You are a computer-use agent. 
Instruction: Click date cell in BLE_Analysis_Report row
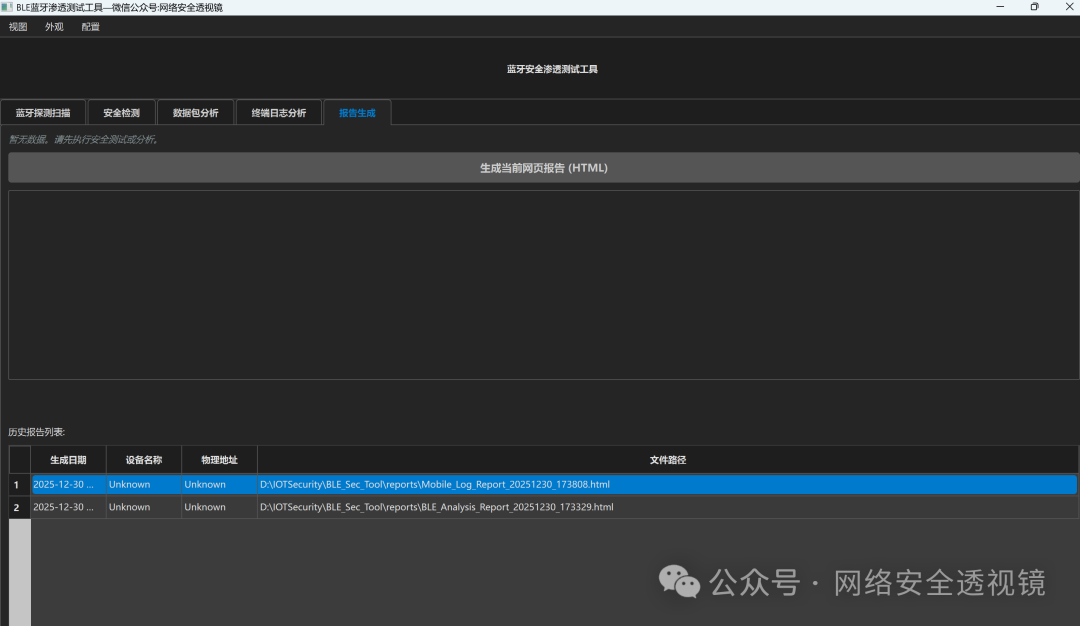click(68, 507)
